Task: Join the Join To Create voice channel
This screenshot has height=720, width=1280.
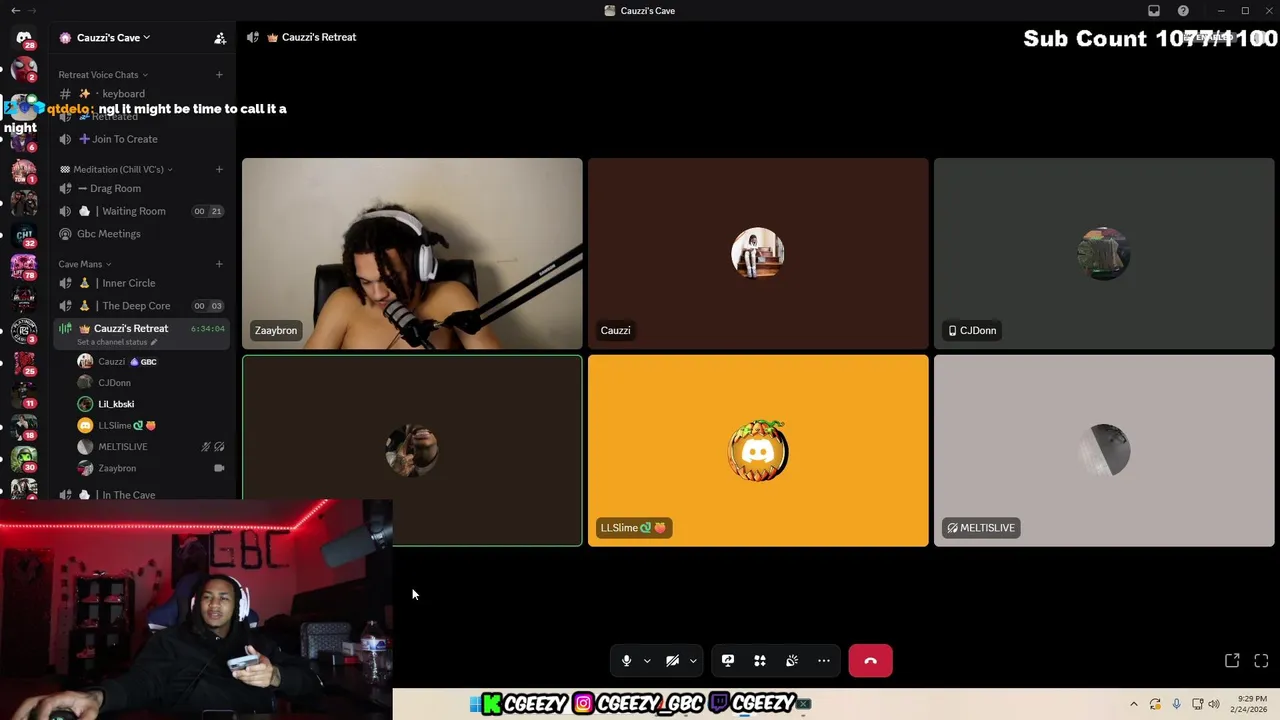Action: [140, 139]
